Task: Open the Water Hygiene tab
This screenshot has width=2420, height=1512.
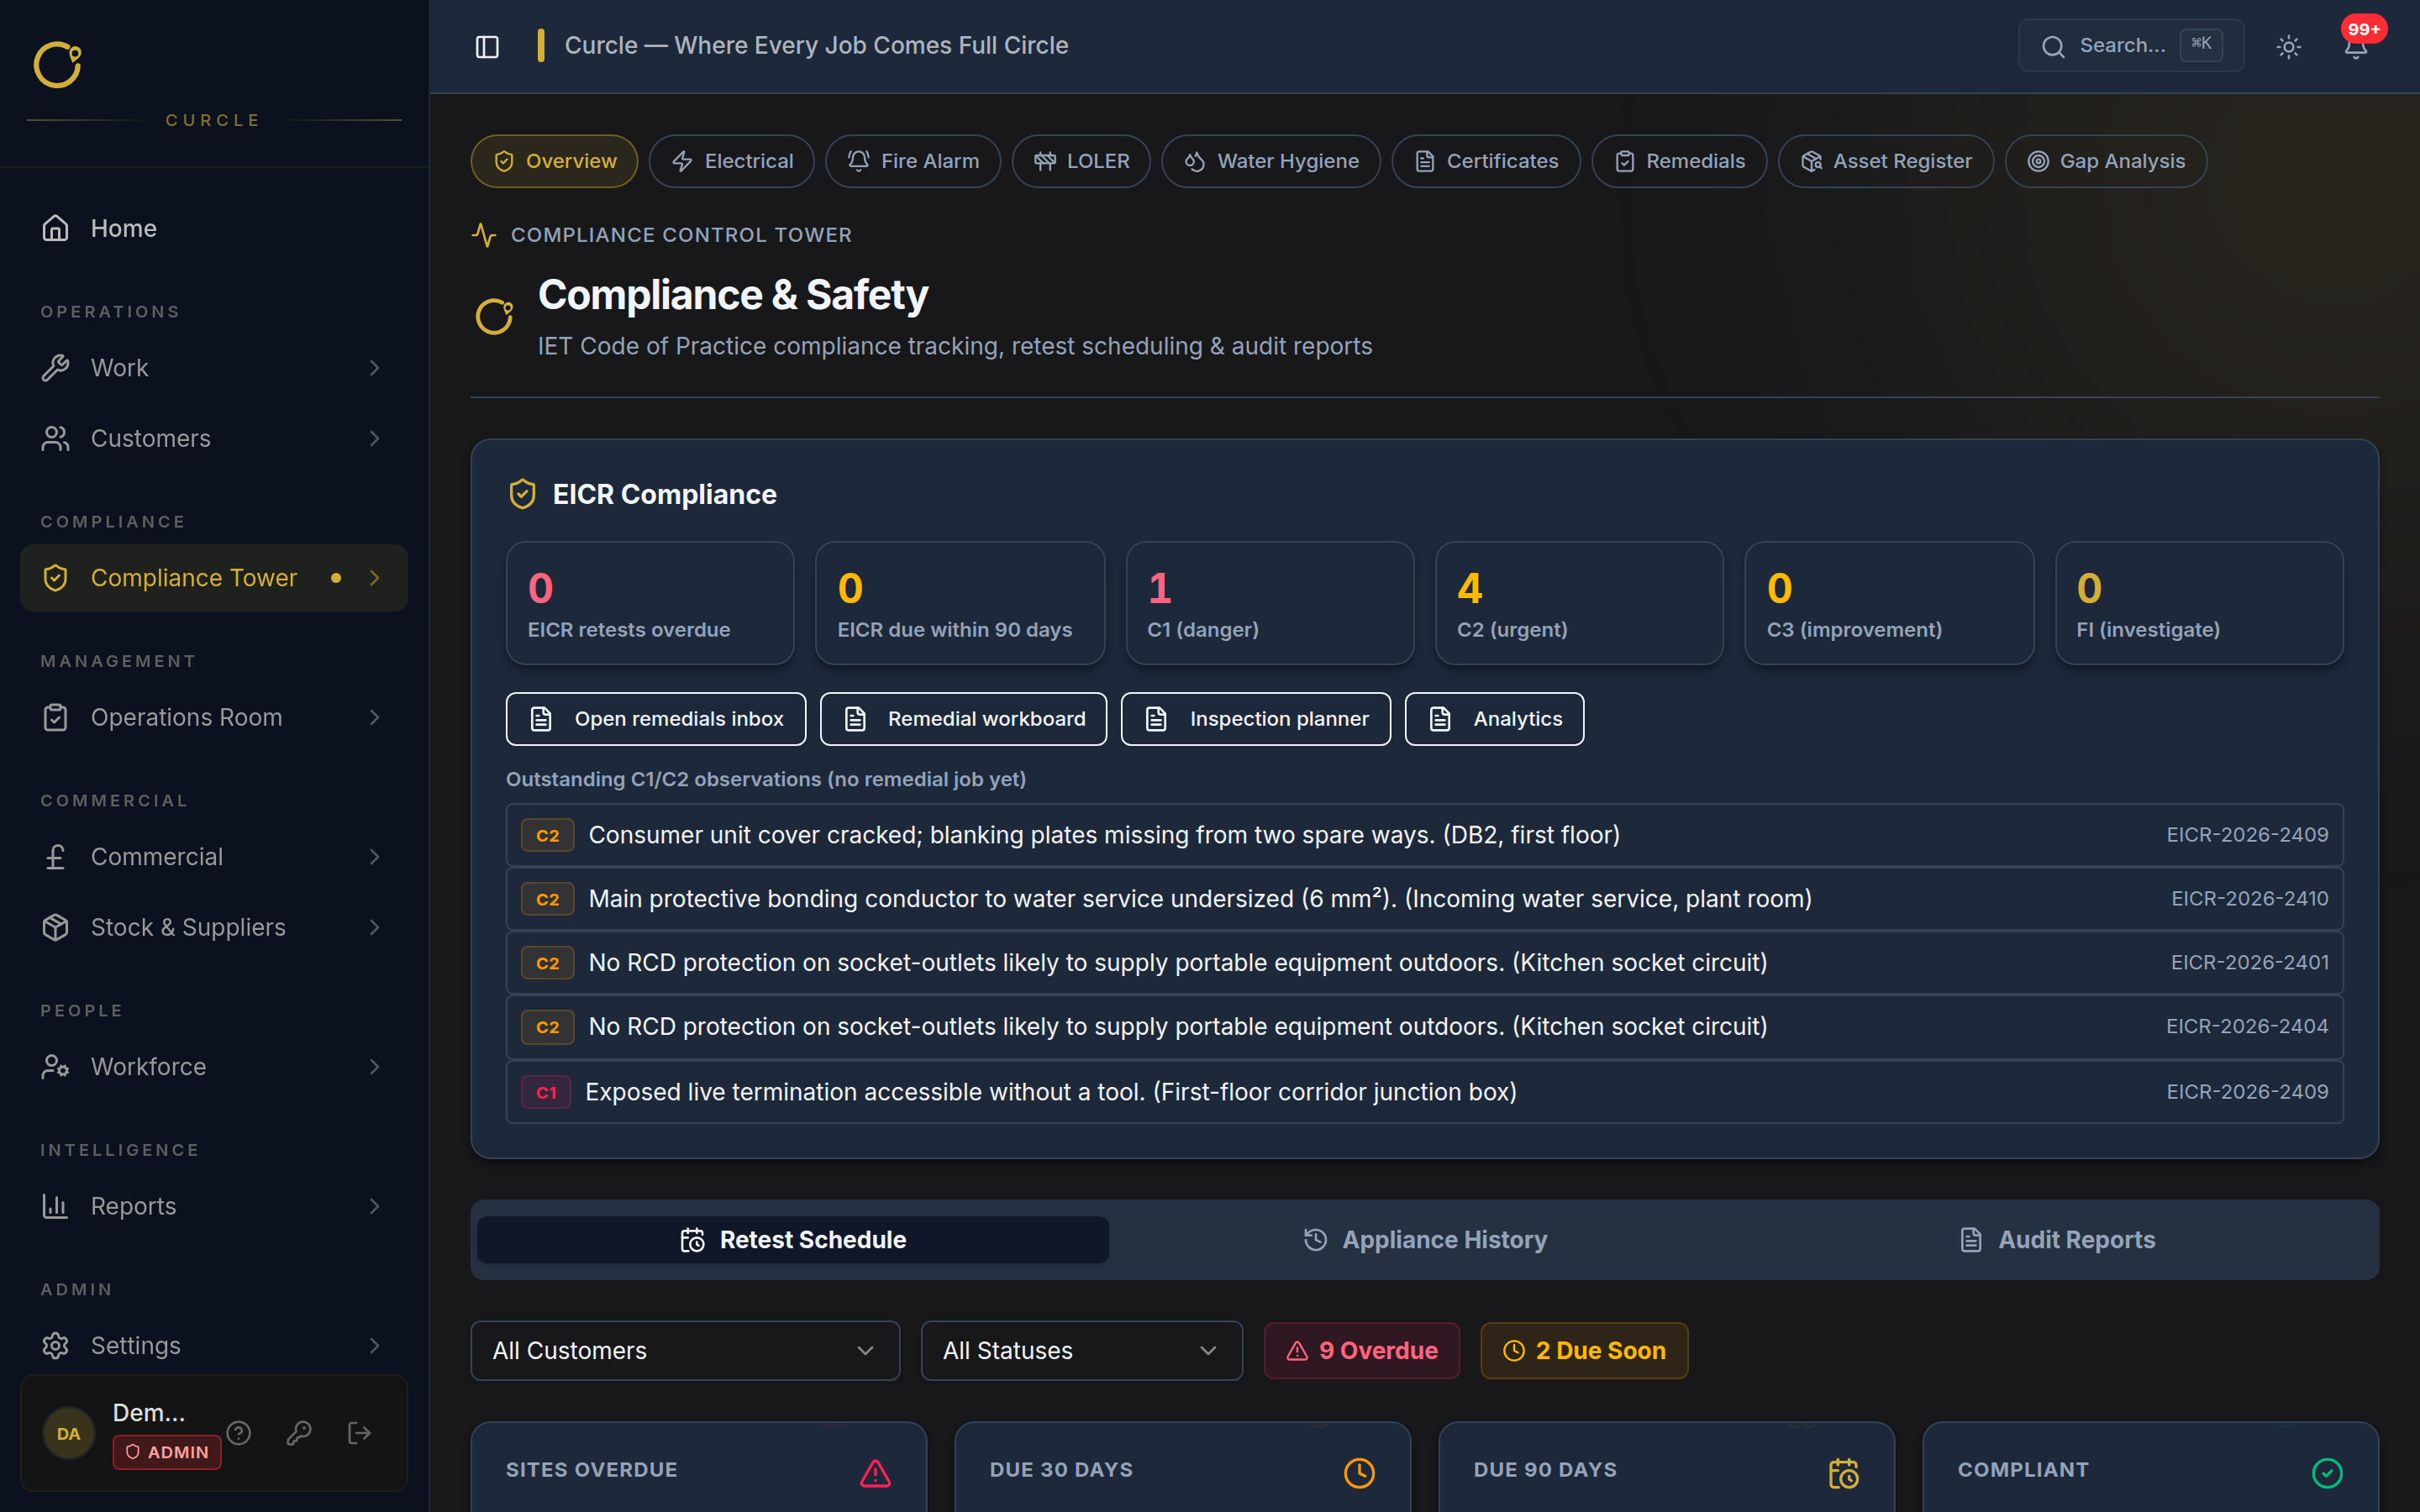Action: (1271, 161)
